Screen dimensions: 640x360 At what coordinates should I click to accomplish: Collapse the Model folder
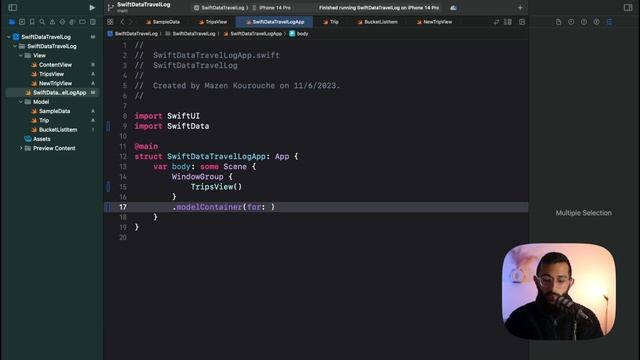tap(21, 102)
